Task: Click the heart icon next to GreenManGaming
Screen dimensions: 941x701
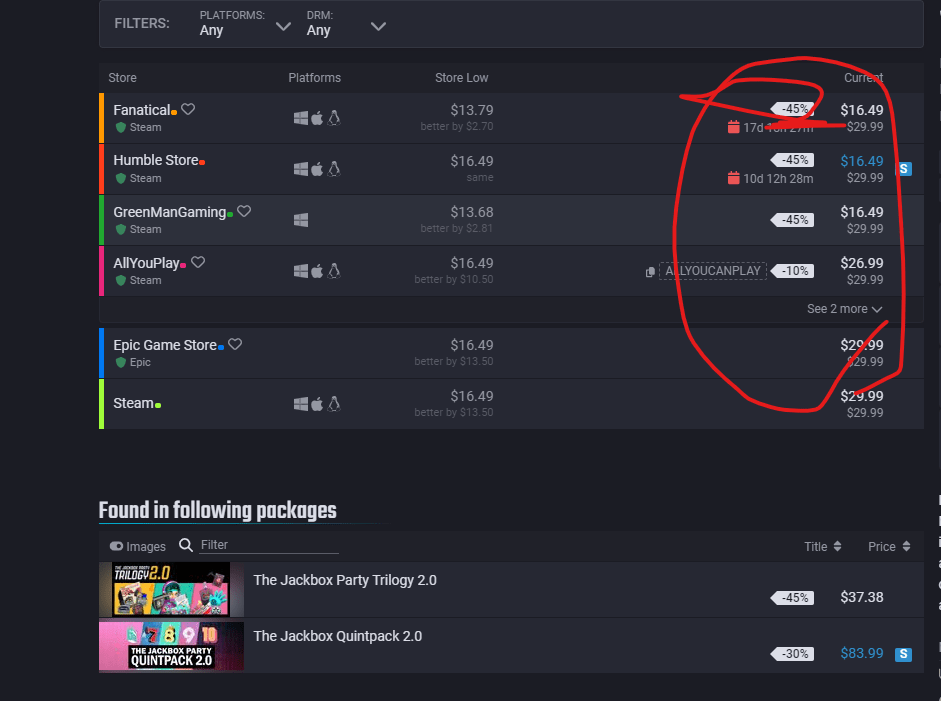Action: point(244,211)
